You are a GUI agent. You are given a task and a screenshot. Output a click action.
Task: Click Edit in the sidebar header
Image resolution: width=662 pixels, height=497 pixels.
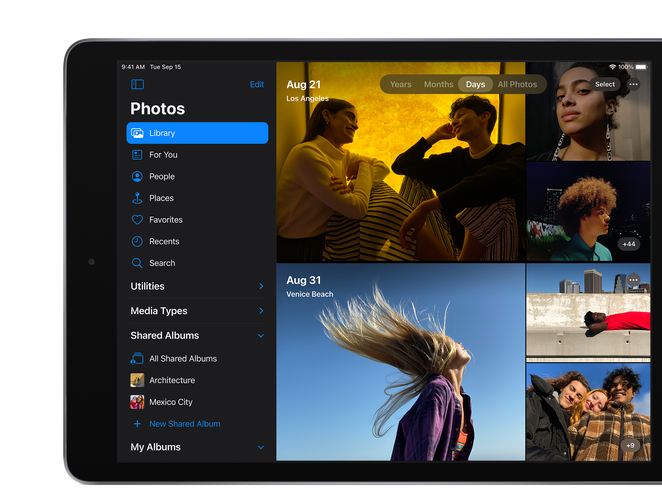(257, 85)
